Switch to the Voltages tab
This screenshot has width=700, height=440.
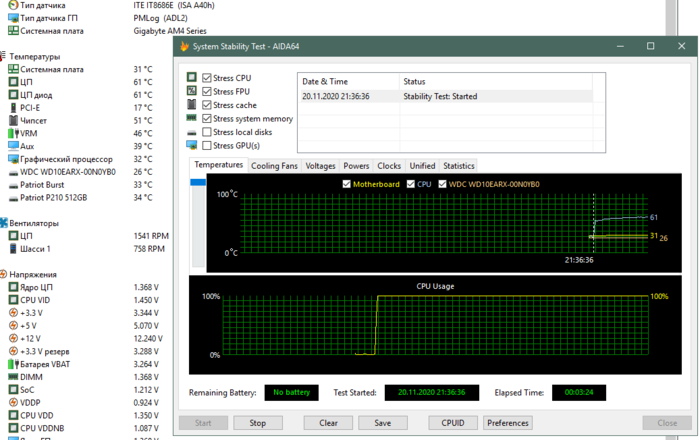(320, 166)
